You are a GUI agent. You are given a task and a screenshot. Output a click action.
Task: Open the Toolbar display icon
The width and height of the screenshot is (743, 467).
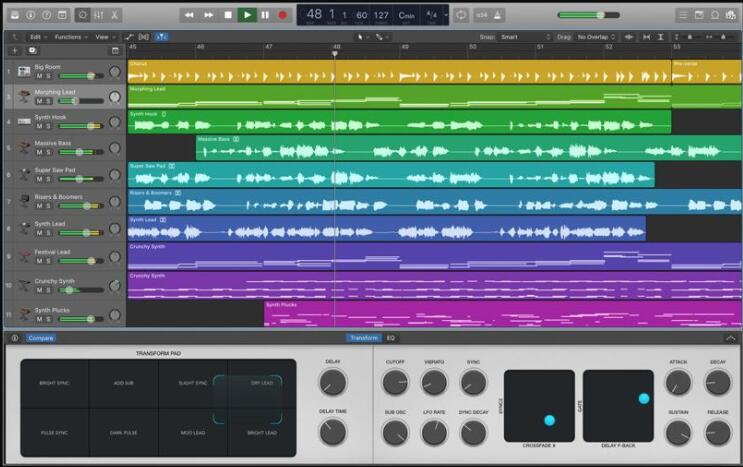pos(62,15)
